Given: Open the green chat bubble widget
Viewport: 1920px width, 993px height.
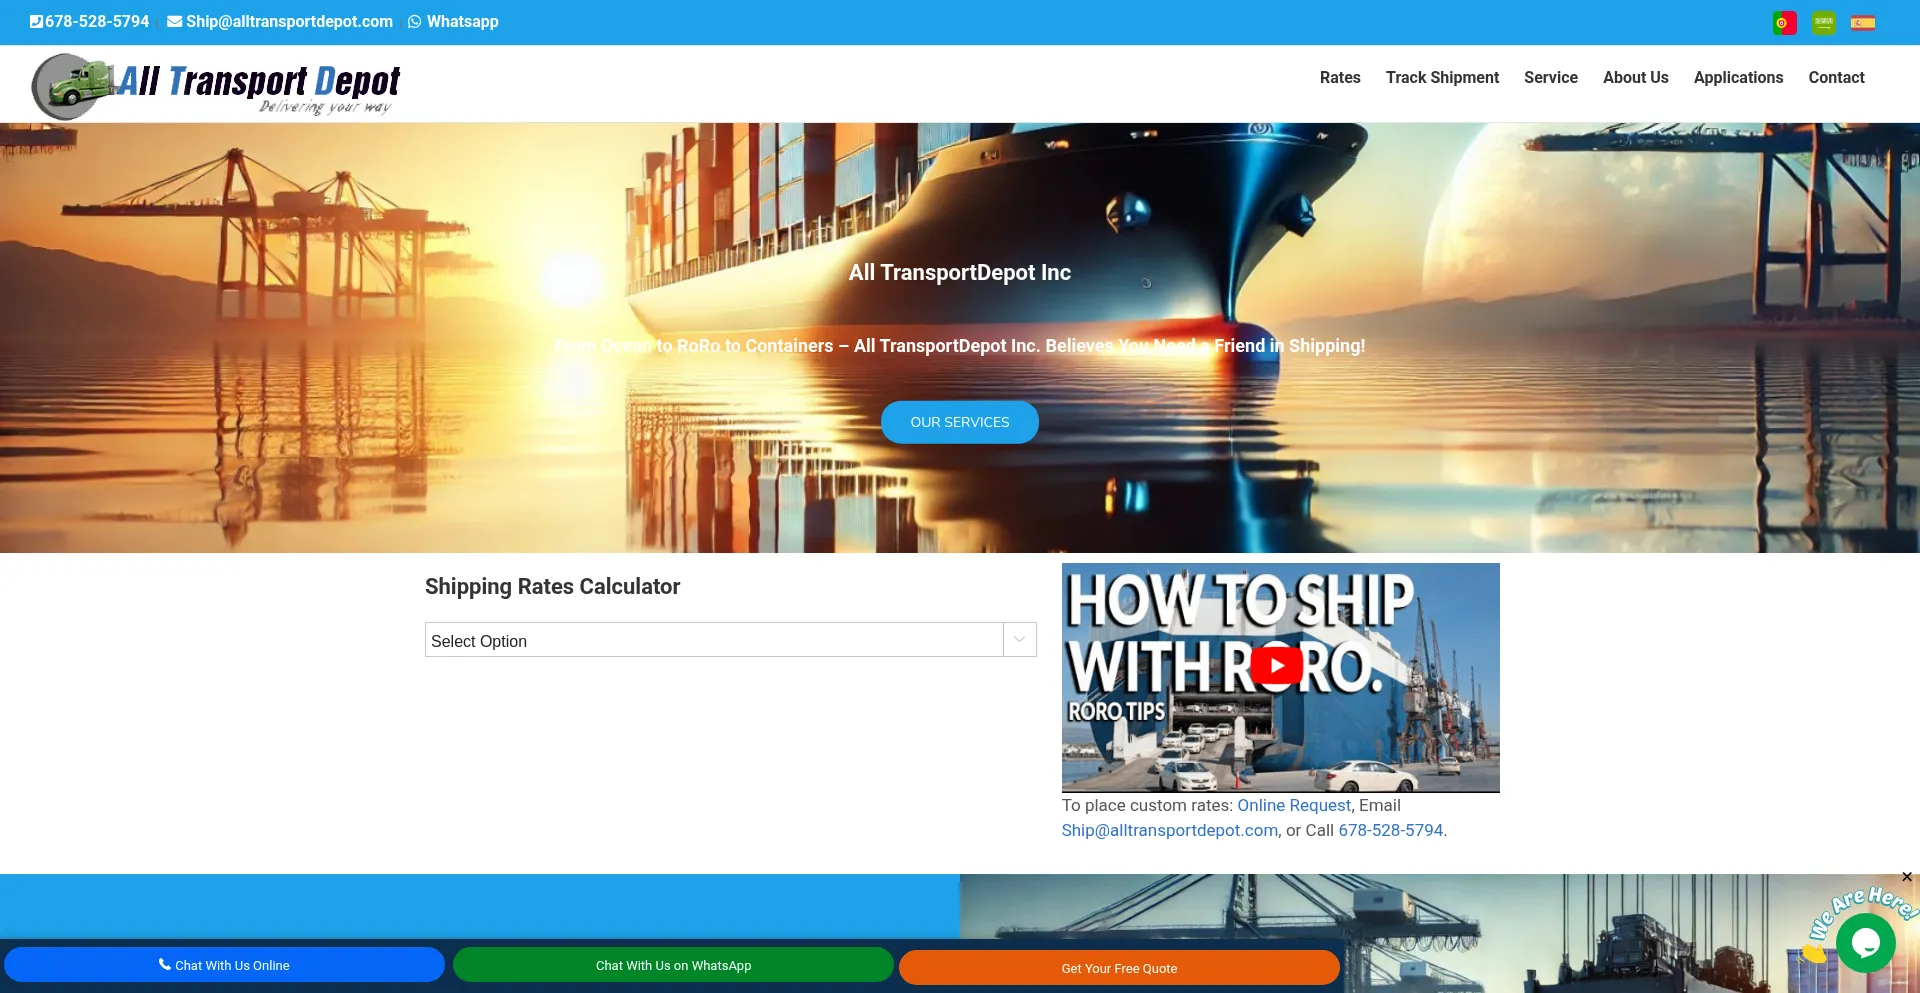Looking at the screenshot, I should pos(1865,942).
